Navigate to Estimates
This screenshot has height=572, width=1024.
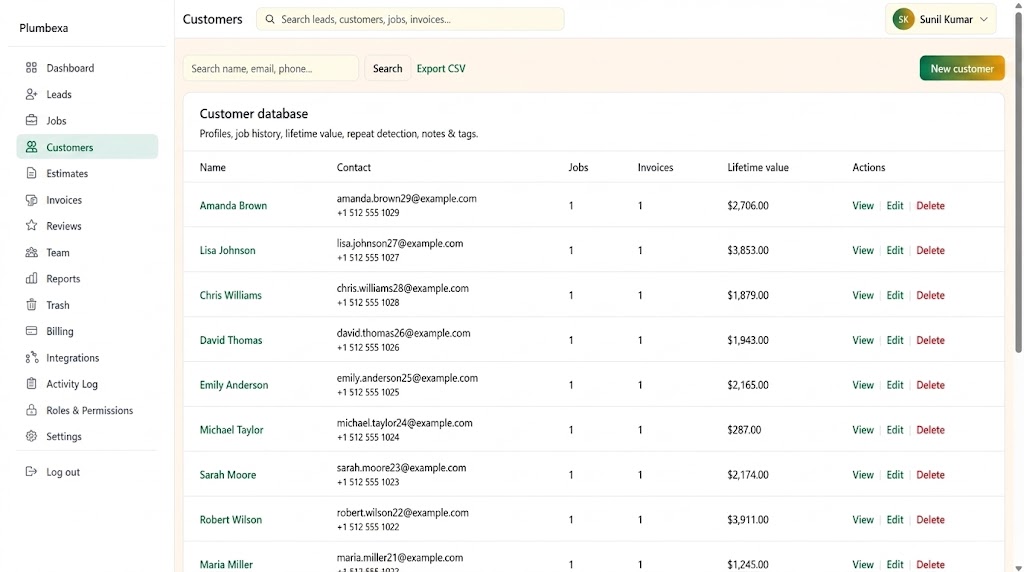point(88,173)
